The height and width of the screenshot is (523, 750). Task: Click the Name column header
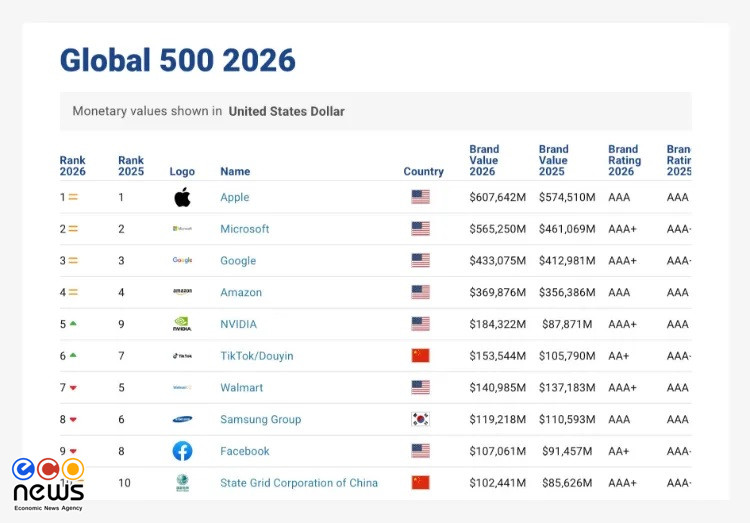[235, 171]
